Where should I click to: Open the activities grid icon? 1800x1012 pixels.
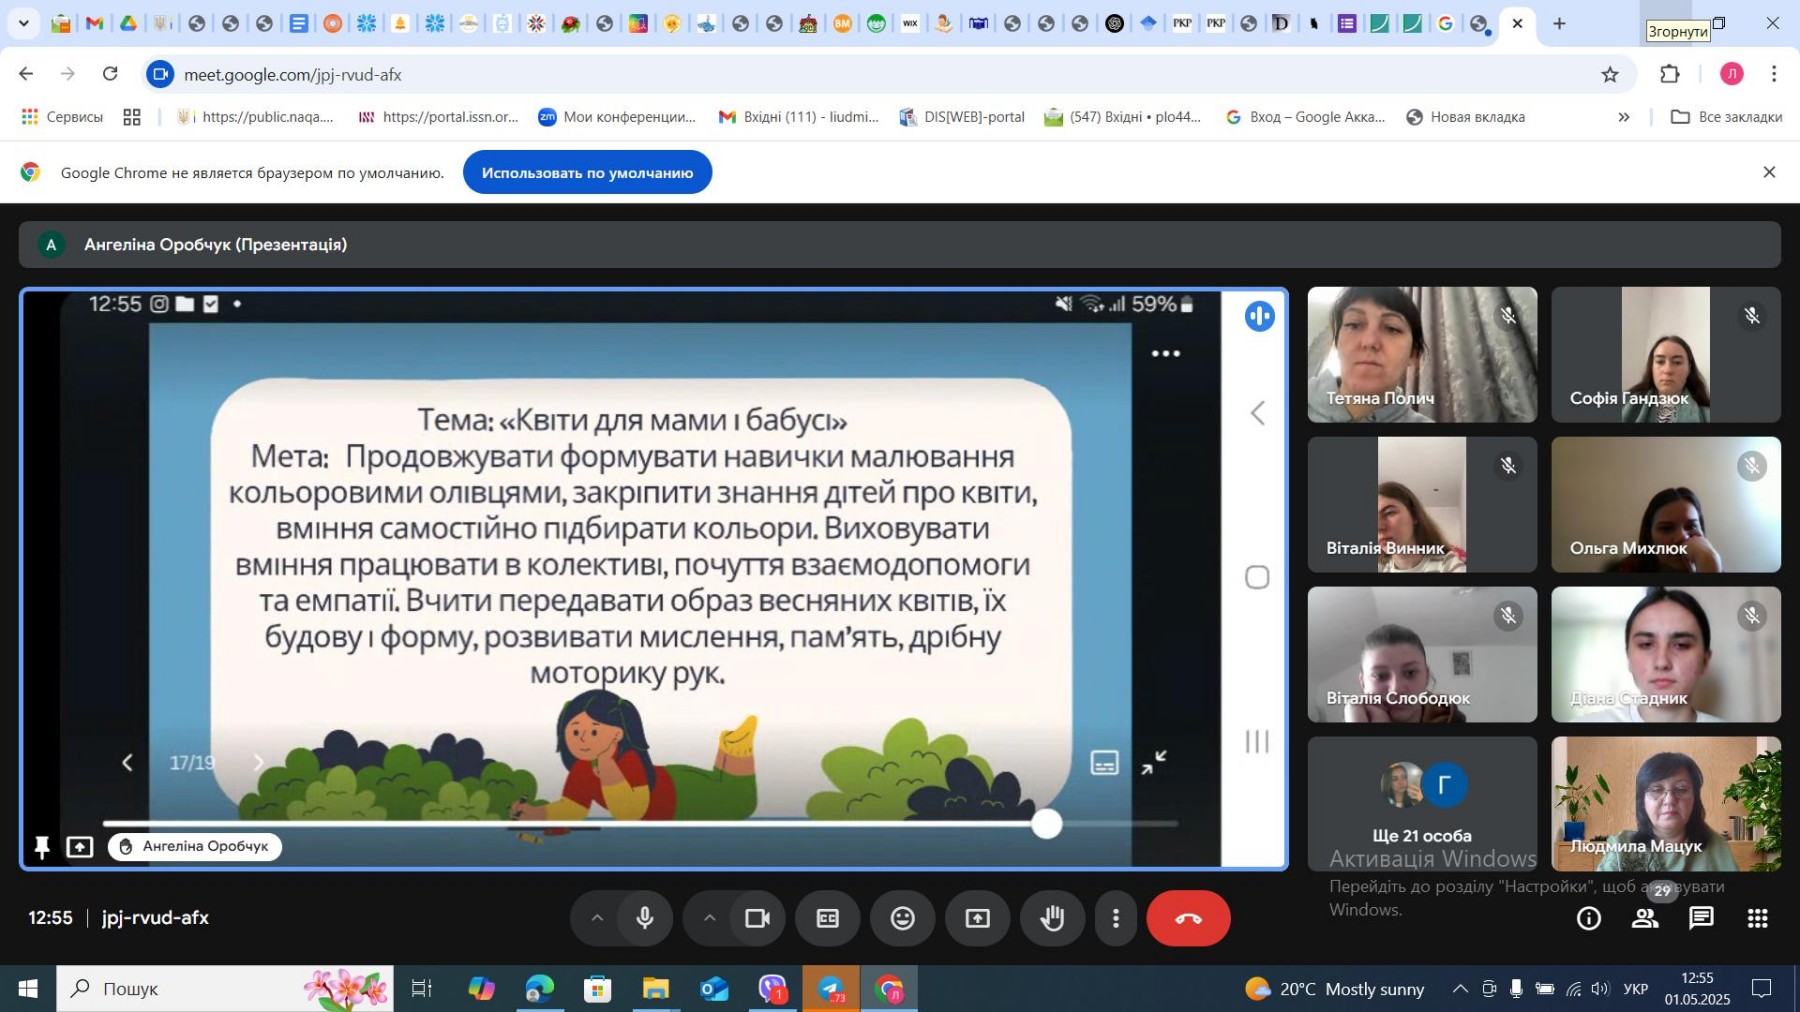click(x=1757, y=918)
